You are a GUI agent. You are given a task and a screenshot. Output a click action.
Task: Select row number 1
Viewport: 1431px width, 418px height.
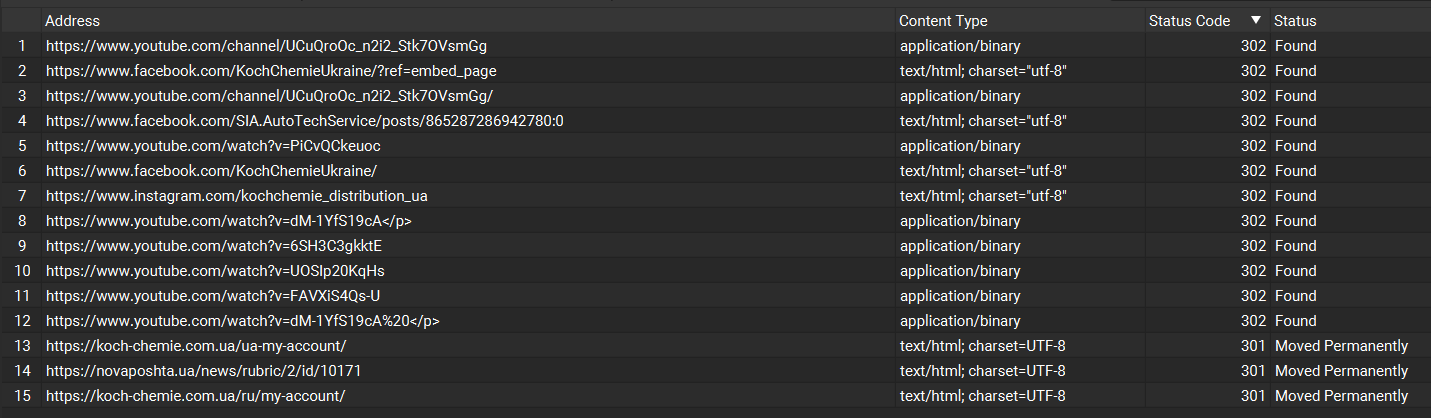(x=21, y=46)
